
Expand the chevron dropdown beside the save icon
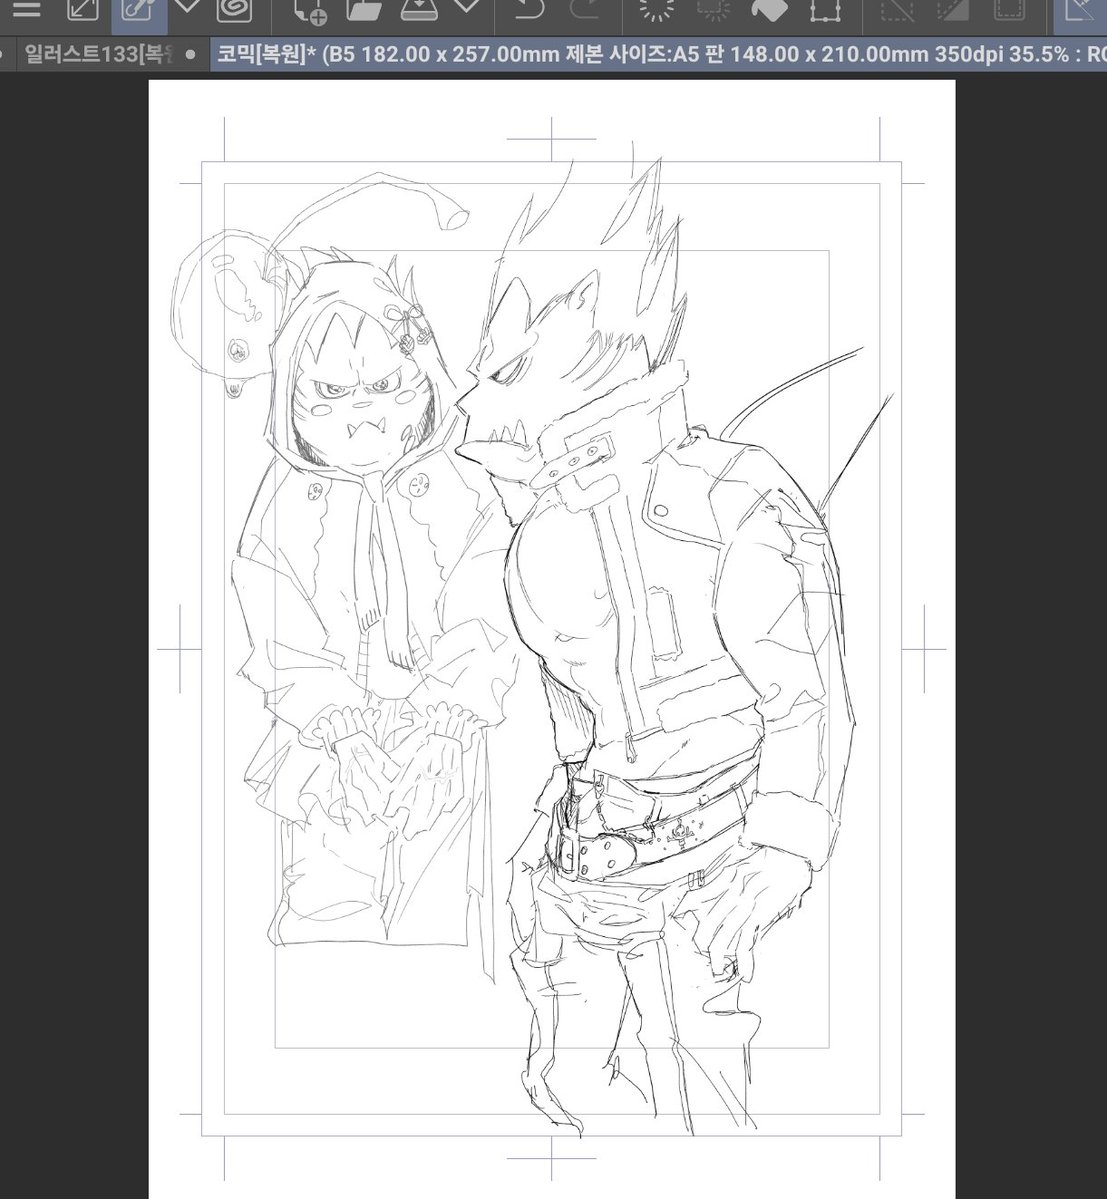(x=467, y=8)
